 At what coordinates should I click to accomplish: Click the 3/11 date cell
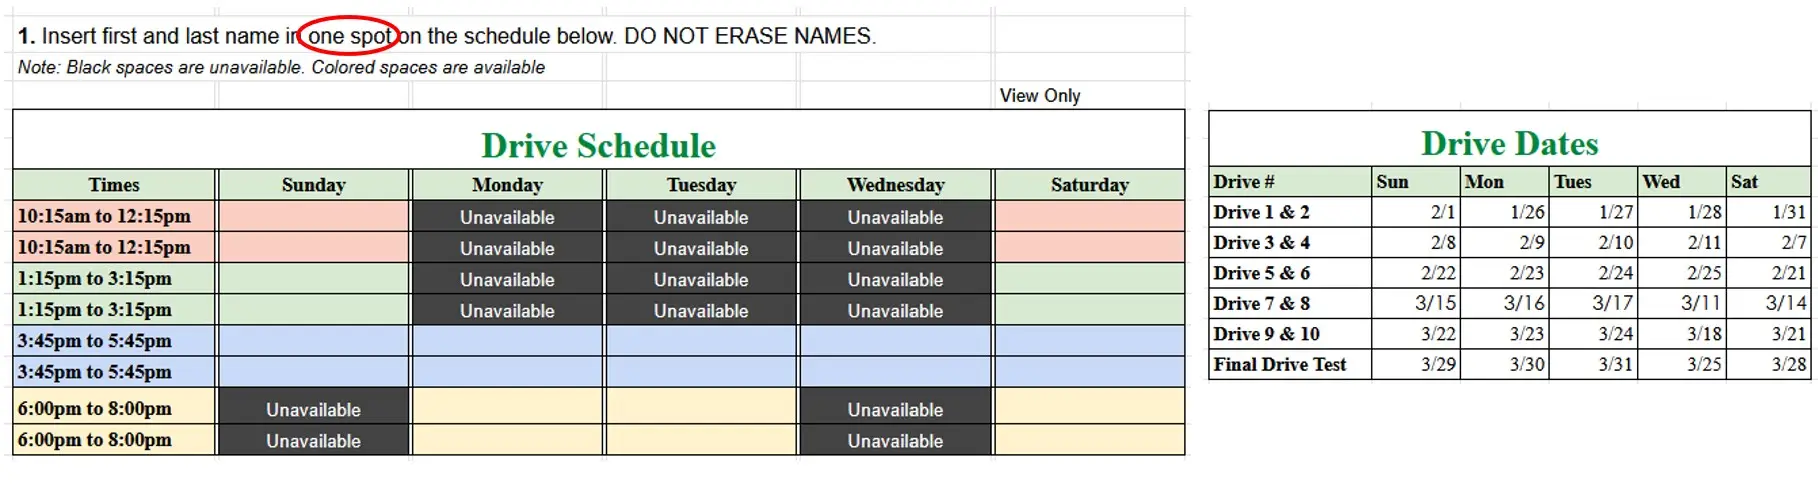pyautogui.click(x=1700, y=304)
